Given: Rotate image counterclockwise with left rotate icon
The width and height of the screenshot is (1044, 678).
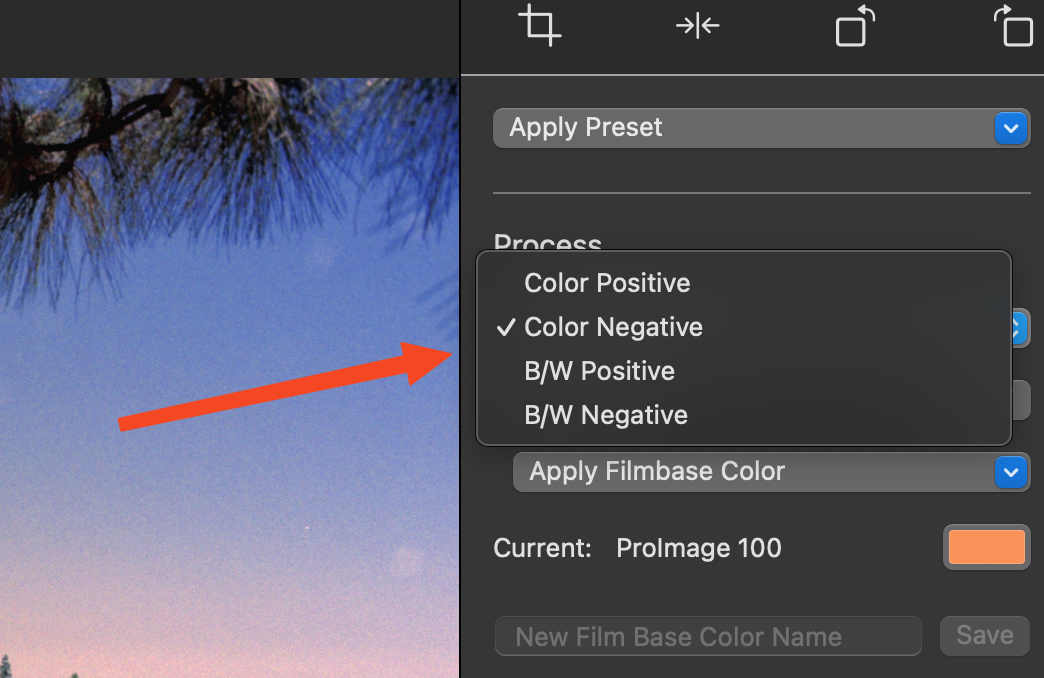Looking at the screenshot, I should [x=853, y=27].
